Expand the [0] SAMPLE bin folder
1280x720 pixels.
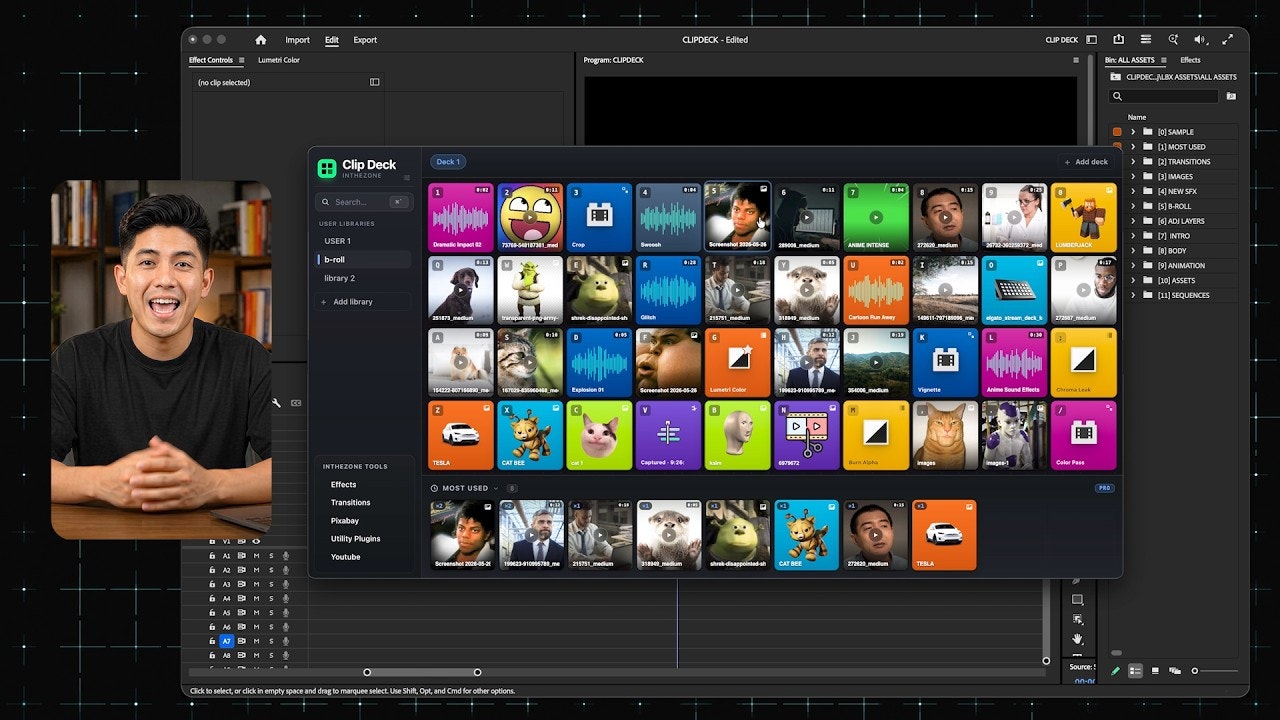(x=1133, y=132)
